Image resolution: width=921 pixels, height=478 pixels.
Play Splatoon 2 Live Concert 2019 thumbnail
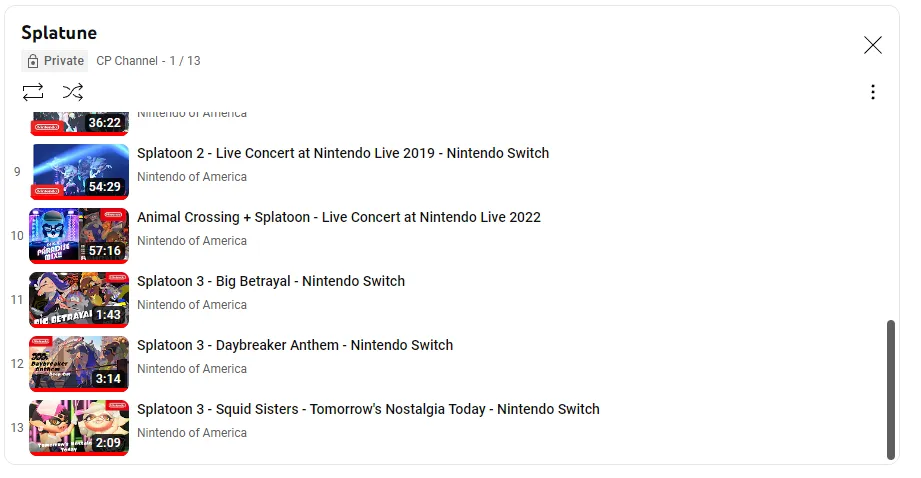pyautogui.click(x=79, y=171)
